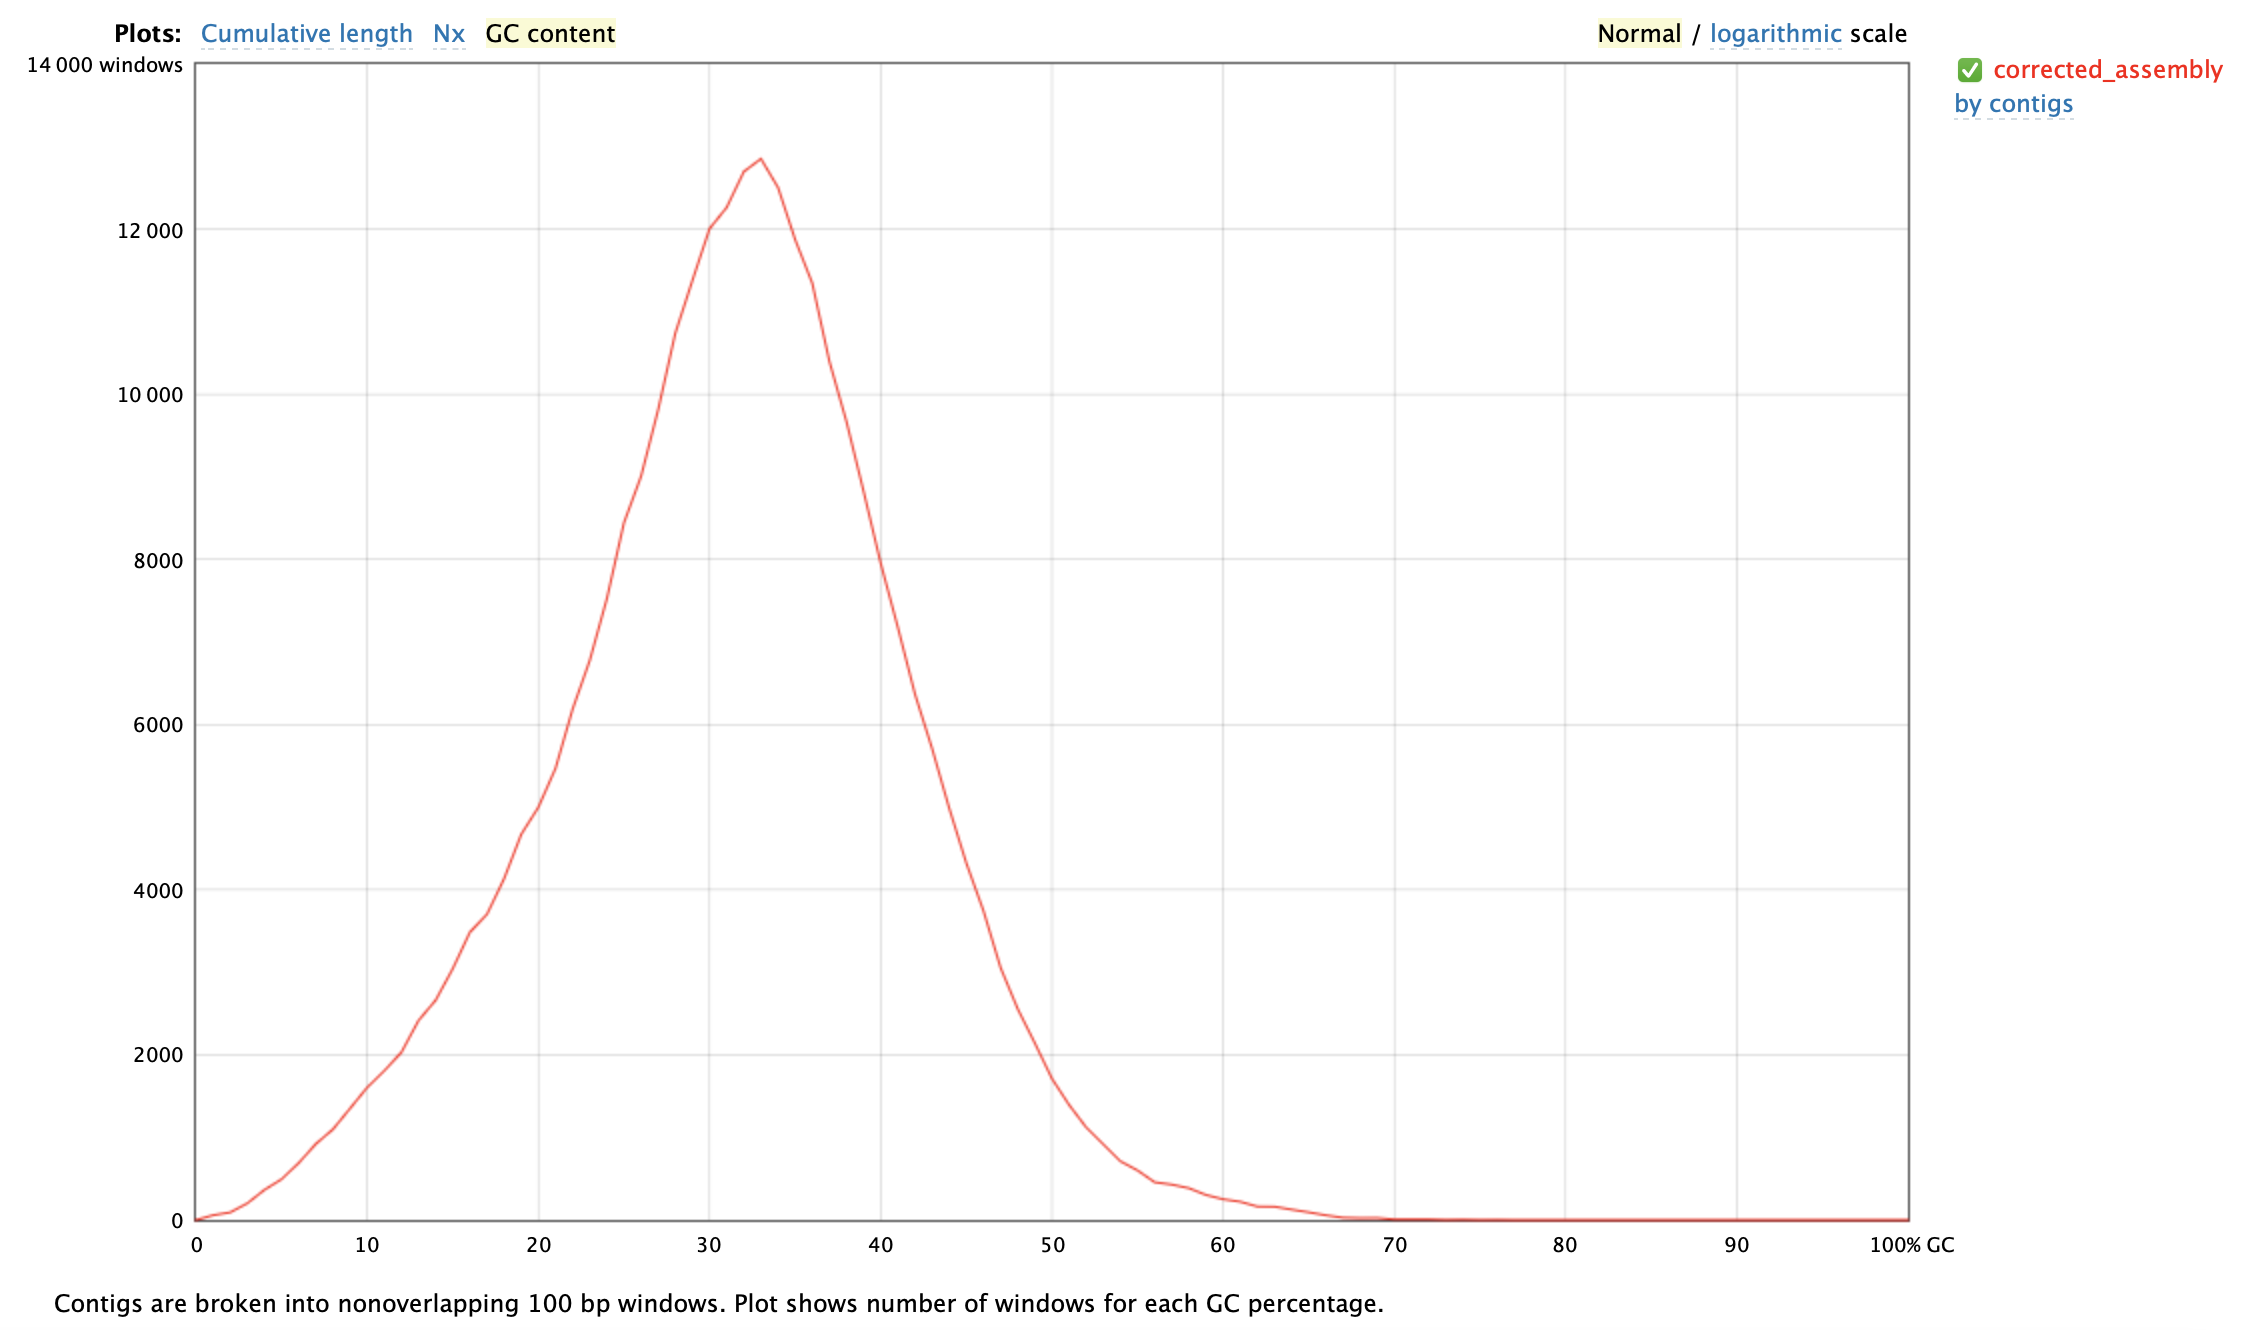Screen dimensions: 2244x1330
Task: Switch to the Cumulative length plot
Action: [x=306, y=34]
